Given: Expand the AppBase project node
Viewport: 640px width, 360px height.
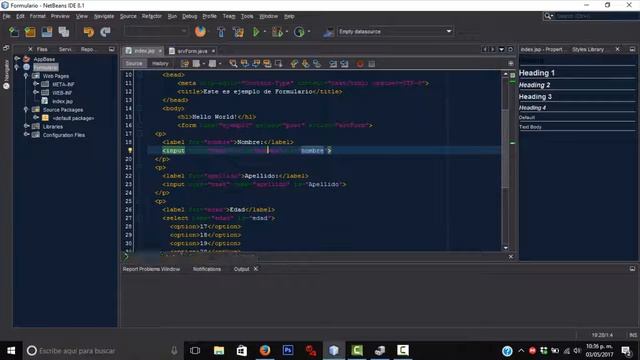Looking at the screenshot, I should click(17, 59).
